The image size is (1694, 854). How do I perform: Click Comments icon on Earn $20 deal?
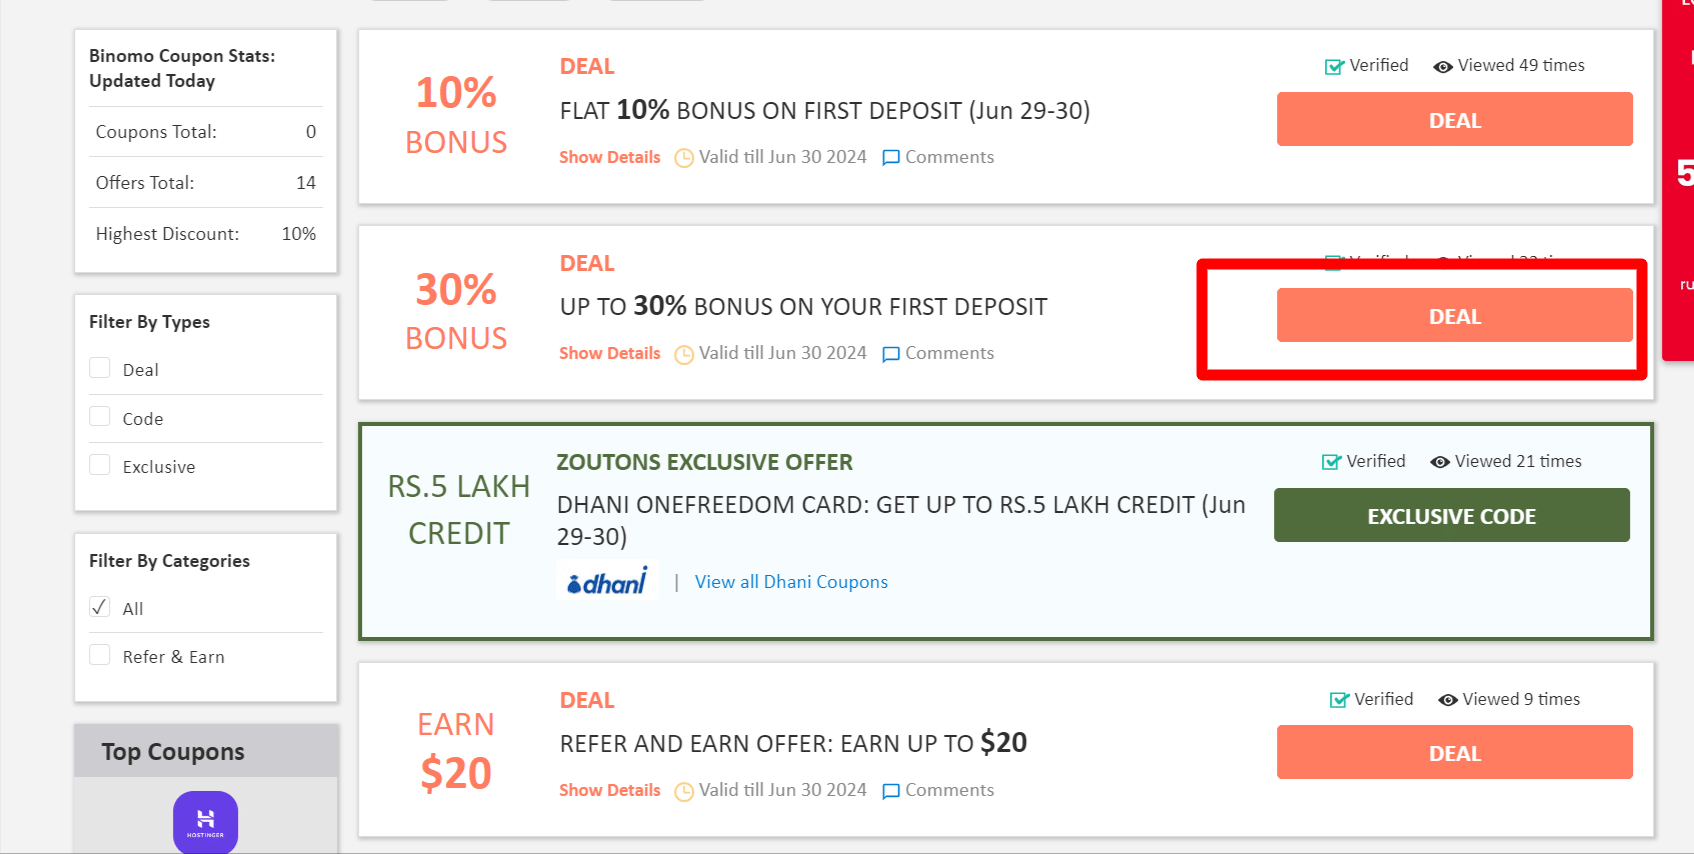(891, 791)
